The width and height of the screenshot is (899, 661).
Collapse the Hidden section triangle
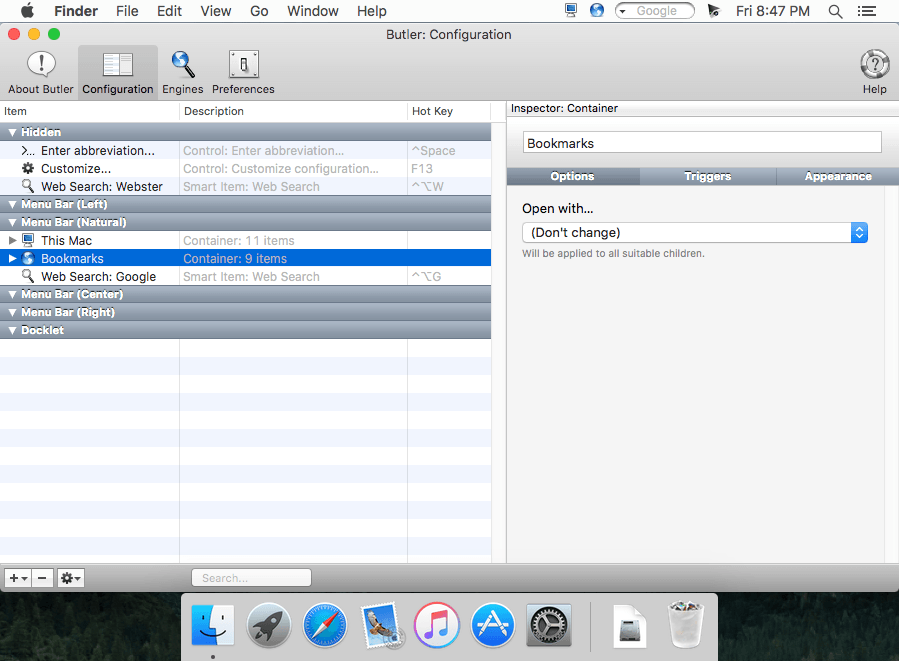13,132
